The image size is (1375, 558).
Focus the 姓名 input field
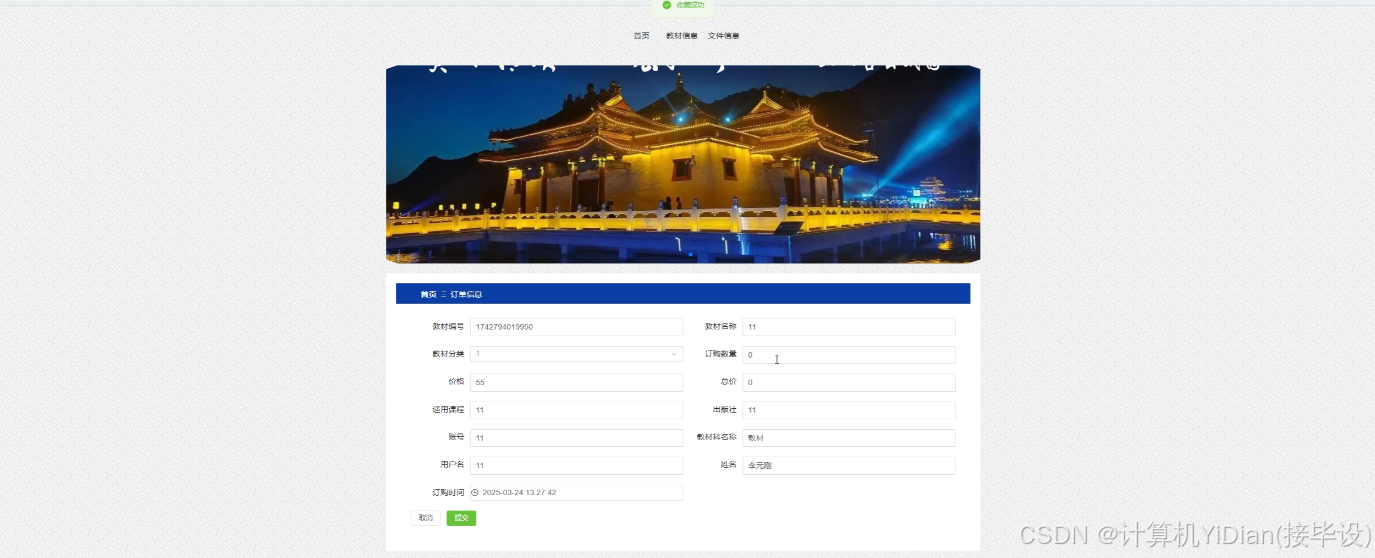pos(849,465)
